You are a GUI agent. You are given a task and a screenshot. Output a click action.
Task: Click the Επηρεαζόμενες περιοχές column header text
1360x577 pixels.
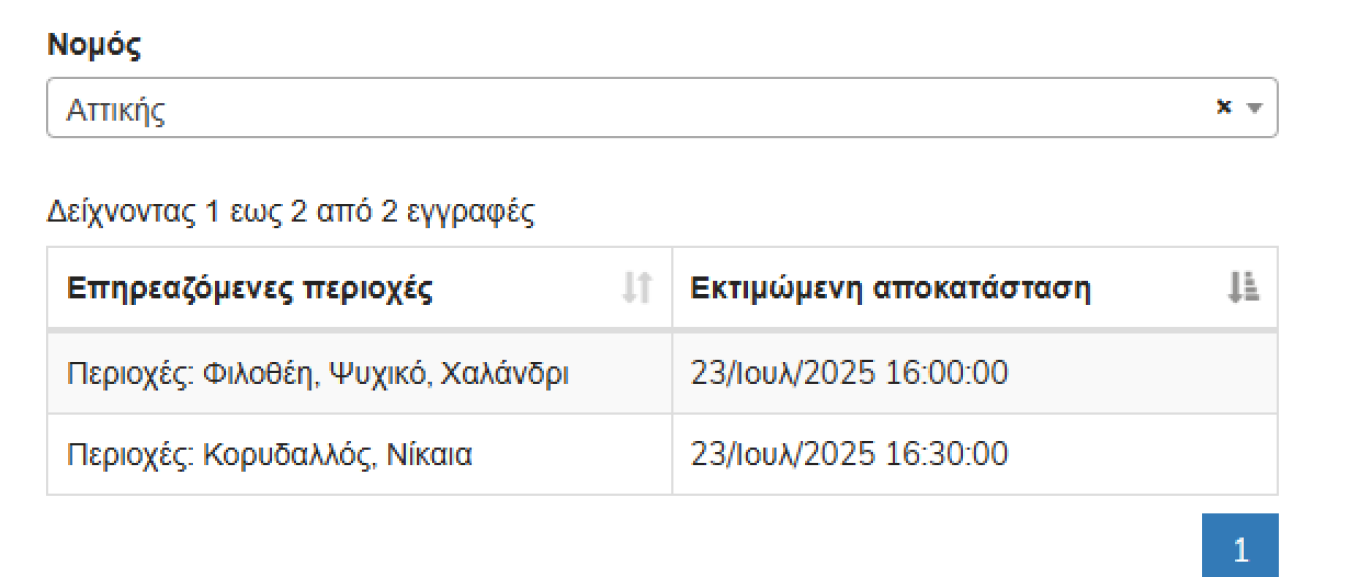tap(249, 289)
